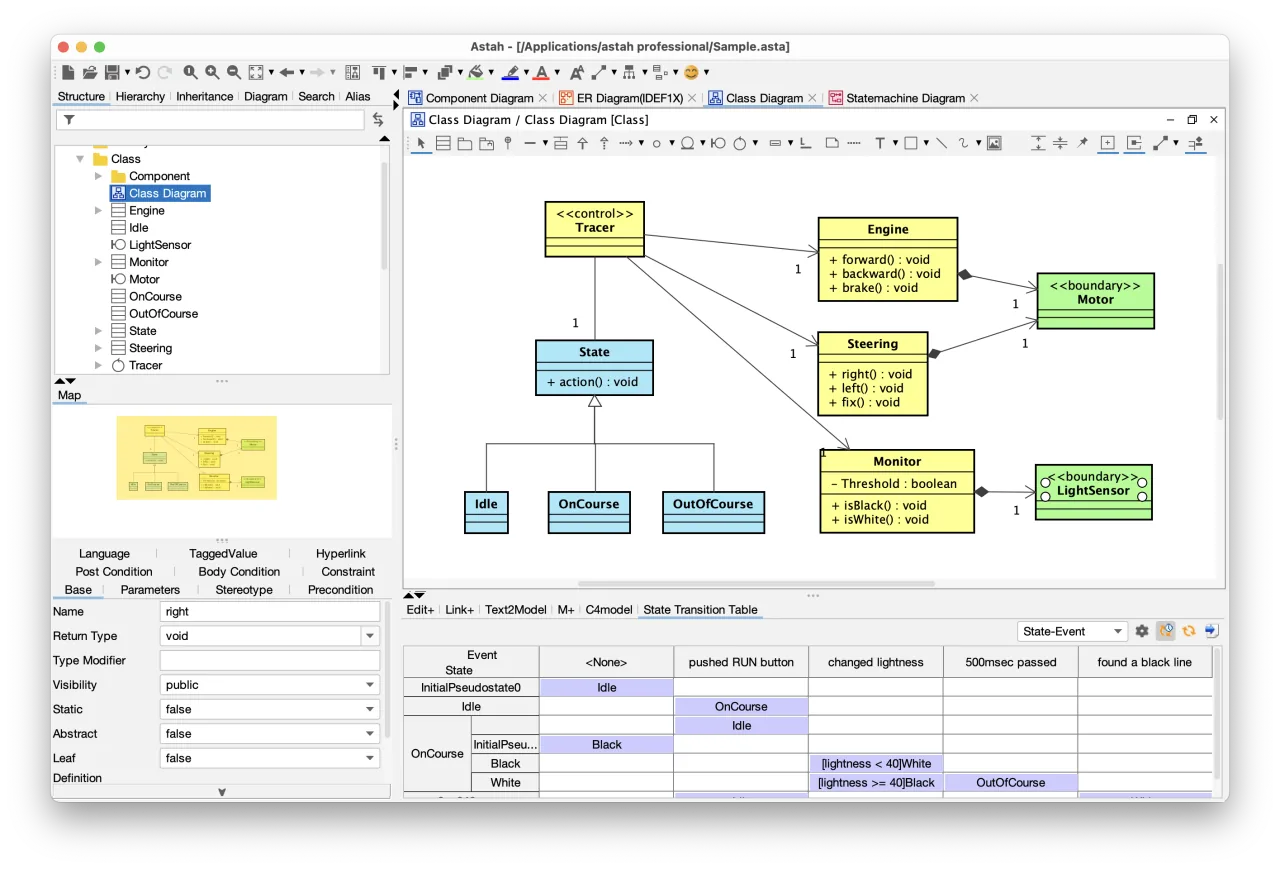Image resolution: width=1280 pixels, height=869 pixels.
Task: Select LightSensor in the structure tree
Action: pos(160,245)
